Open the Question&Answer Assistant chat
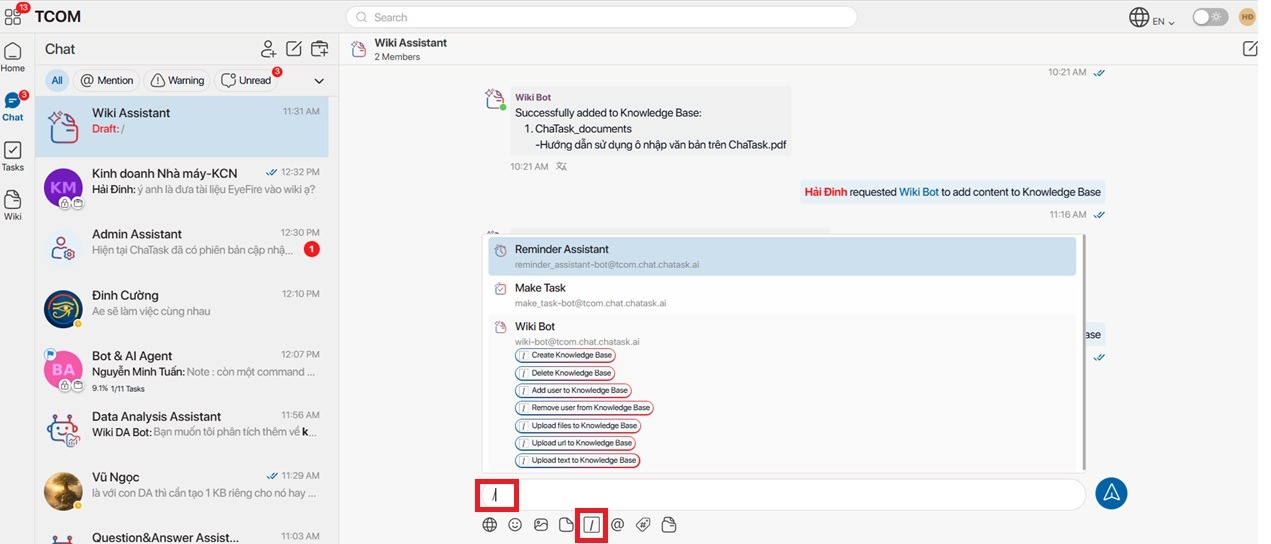1271x544 pixels. pos(182,535)
